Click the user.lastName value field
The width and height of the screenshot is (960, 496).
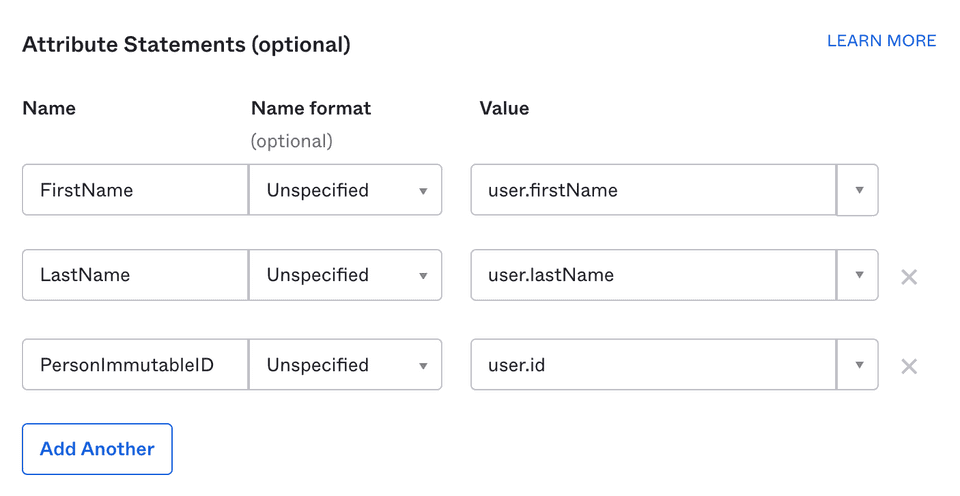(653, 275)
